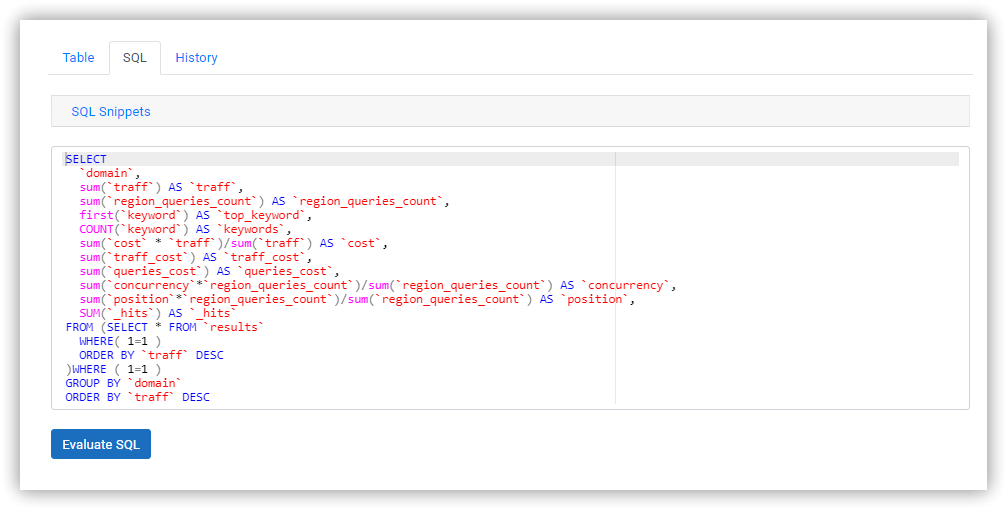This screenshot has height=510, width=1007.
Task: Click the `position` alias at line end
Action: pyautogui.click(x=593, y=299)
